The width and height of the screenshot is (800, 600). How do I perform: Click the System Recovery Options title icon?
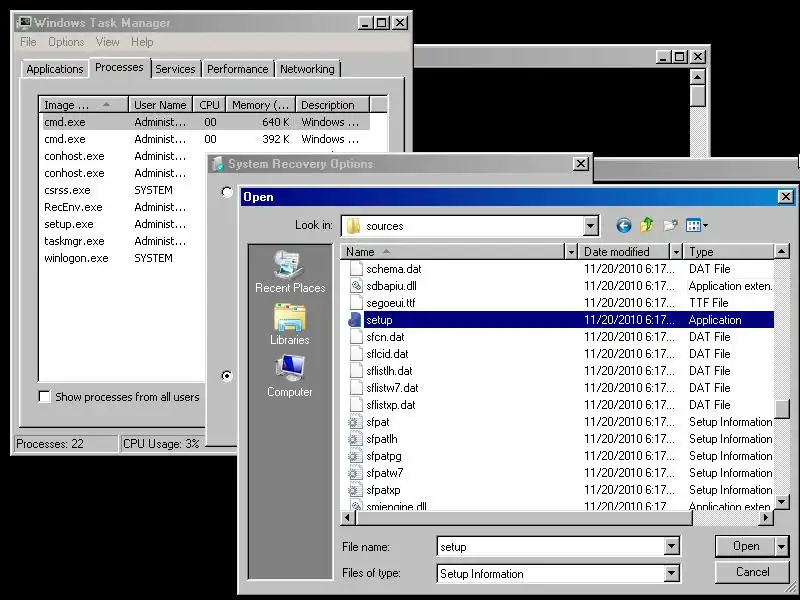pos(218,164)
